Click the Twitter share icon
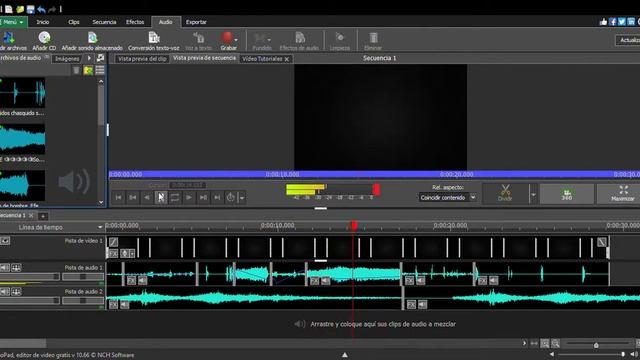This screenshot has height=360, width=640. tap(622, 22)
